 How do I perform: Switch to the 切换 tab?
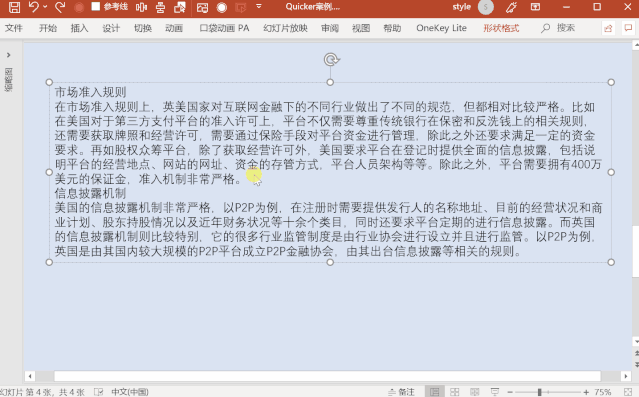point(143,28)
